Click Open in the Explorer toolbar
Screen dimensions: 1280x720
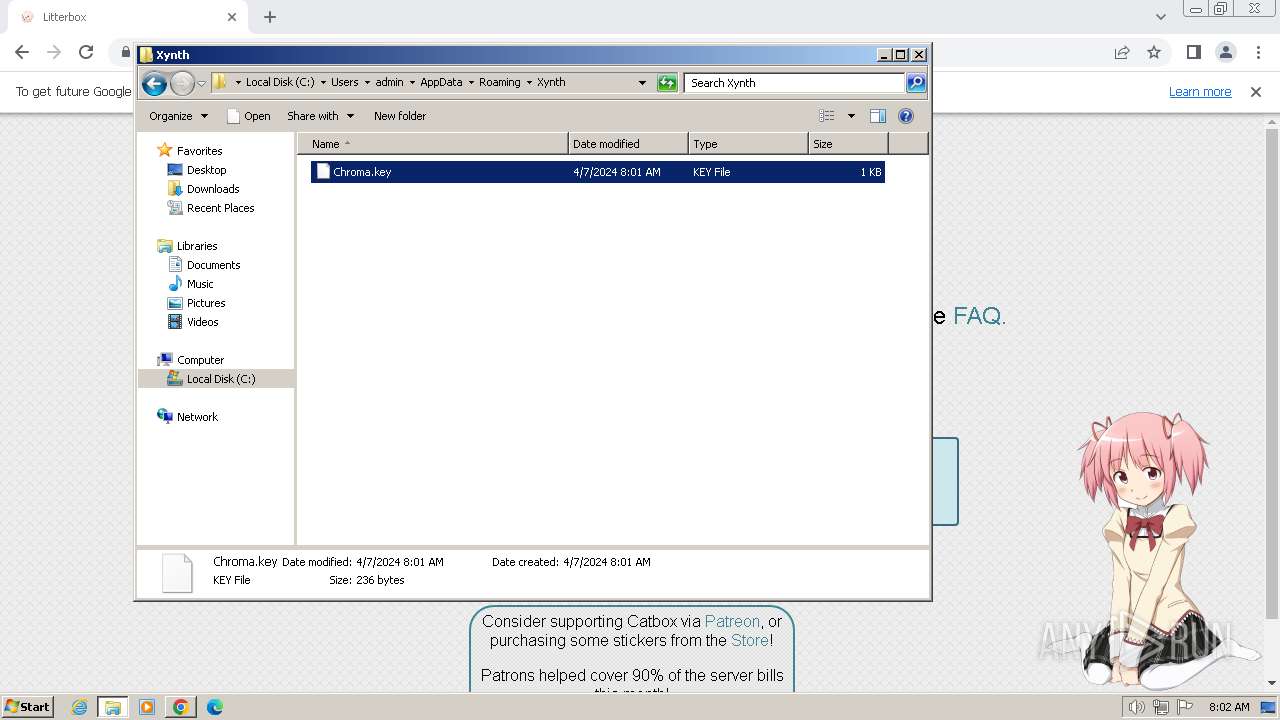[249, 116]
